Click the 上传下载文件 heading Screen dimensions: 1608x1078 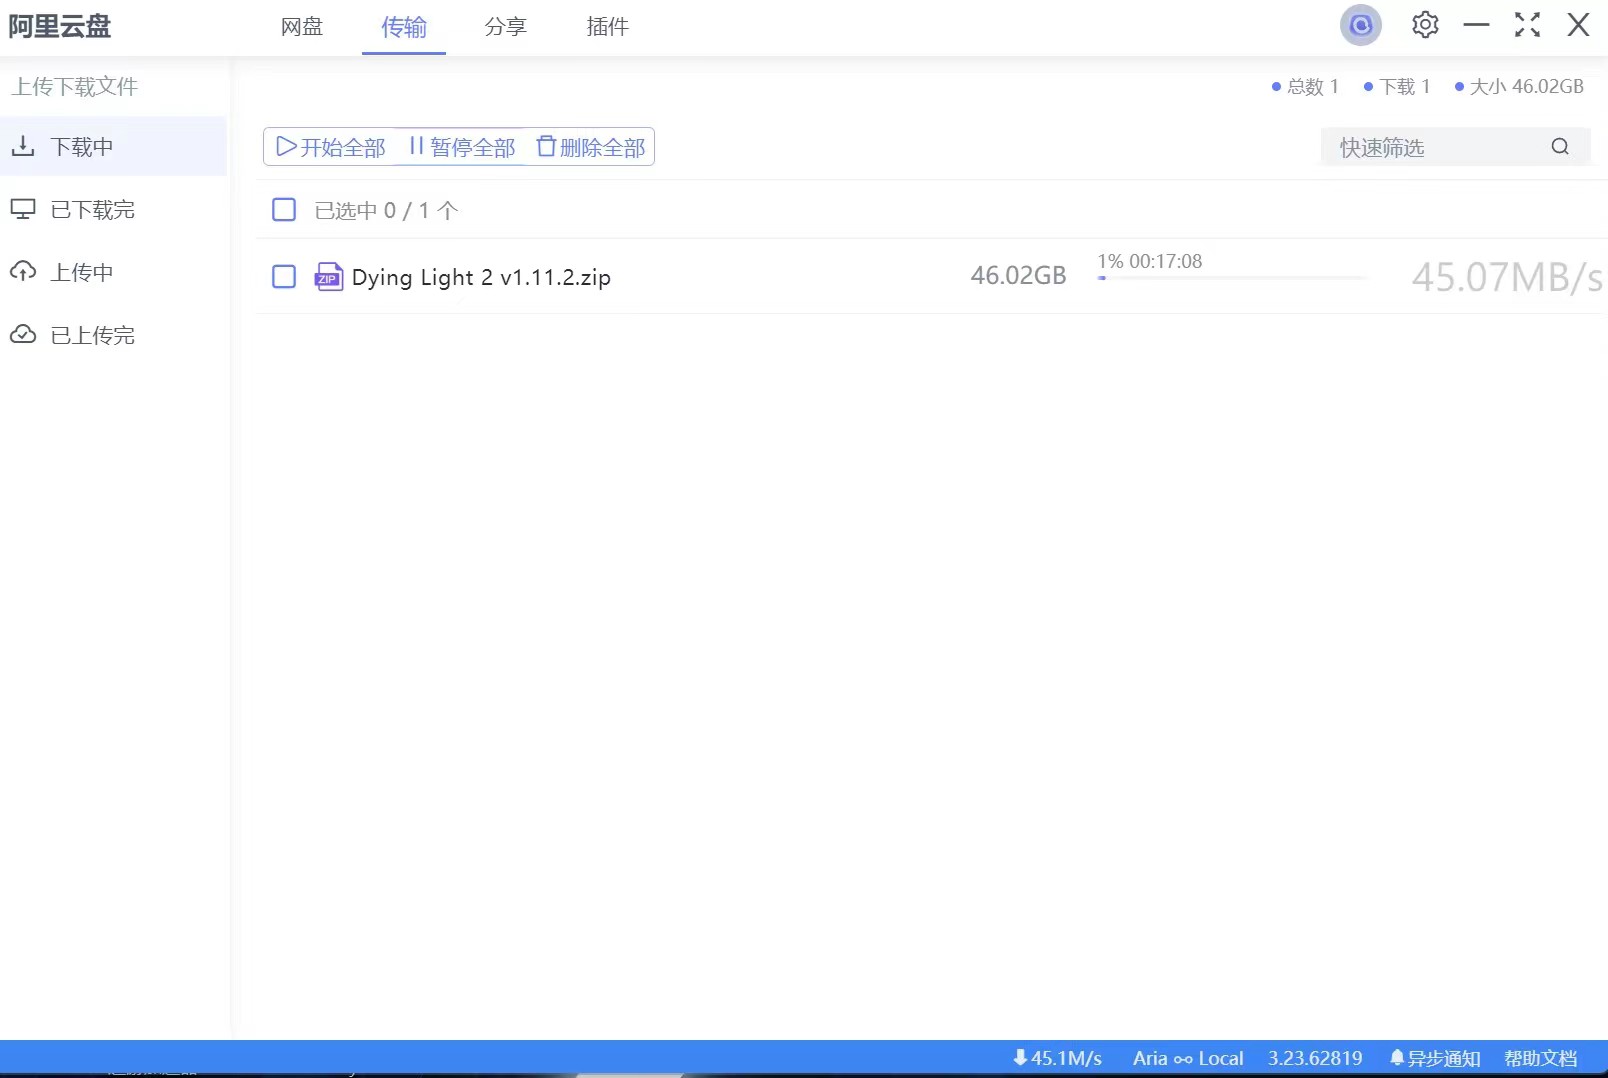tap(75, 86)
